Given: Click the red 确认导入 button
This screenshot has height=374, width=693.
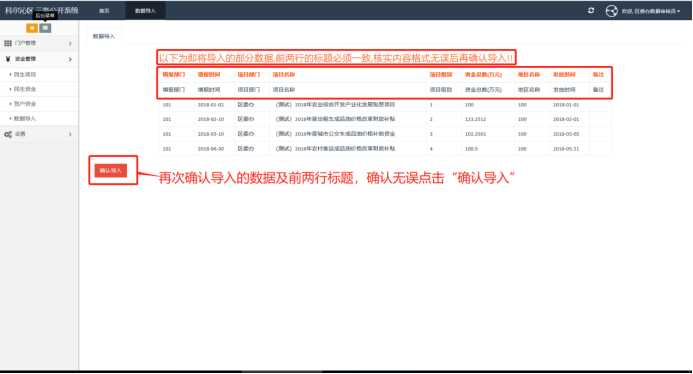Looking at the screenshot, I should click(110, 170).
